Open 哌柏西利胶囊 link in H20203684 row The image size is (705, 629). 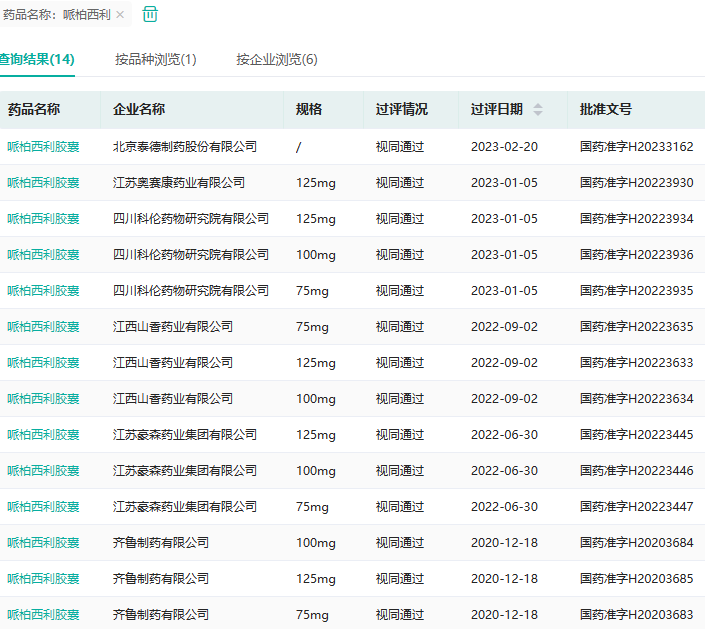(x=44, y=543)
